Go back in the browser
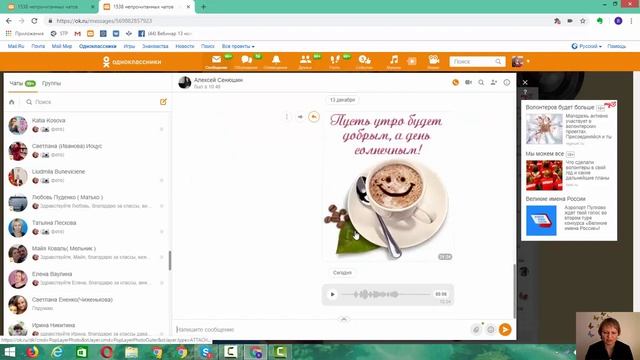Viewport: 640px width, 360px height. pyautogui.click(x=9, y=21)
